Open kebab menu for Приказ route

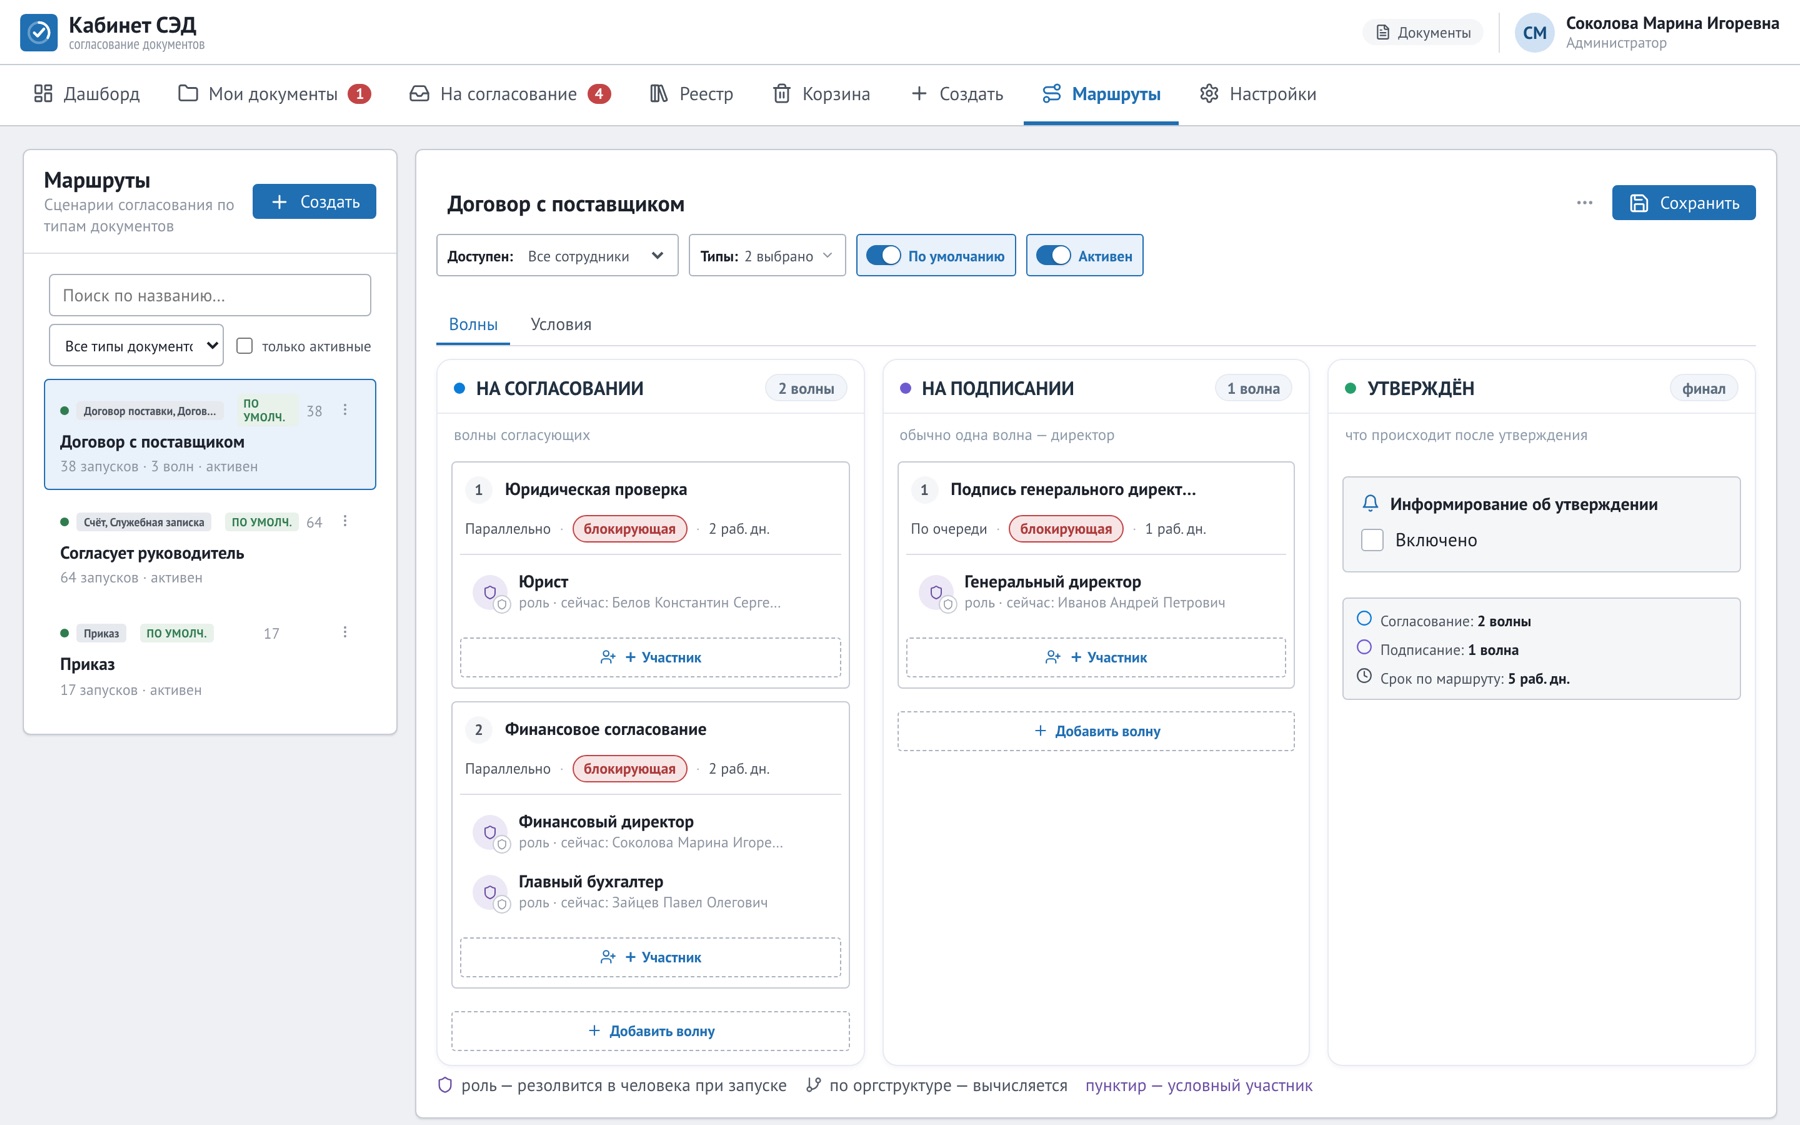coord(345,632)
